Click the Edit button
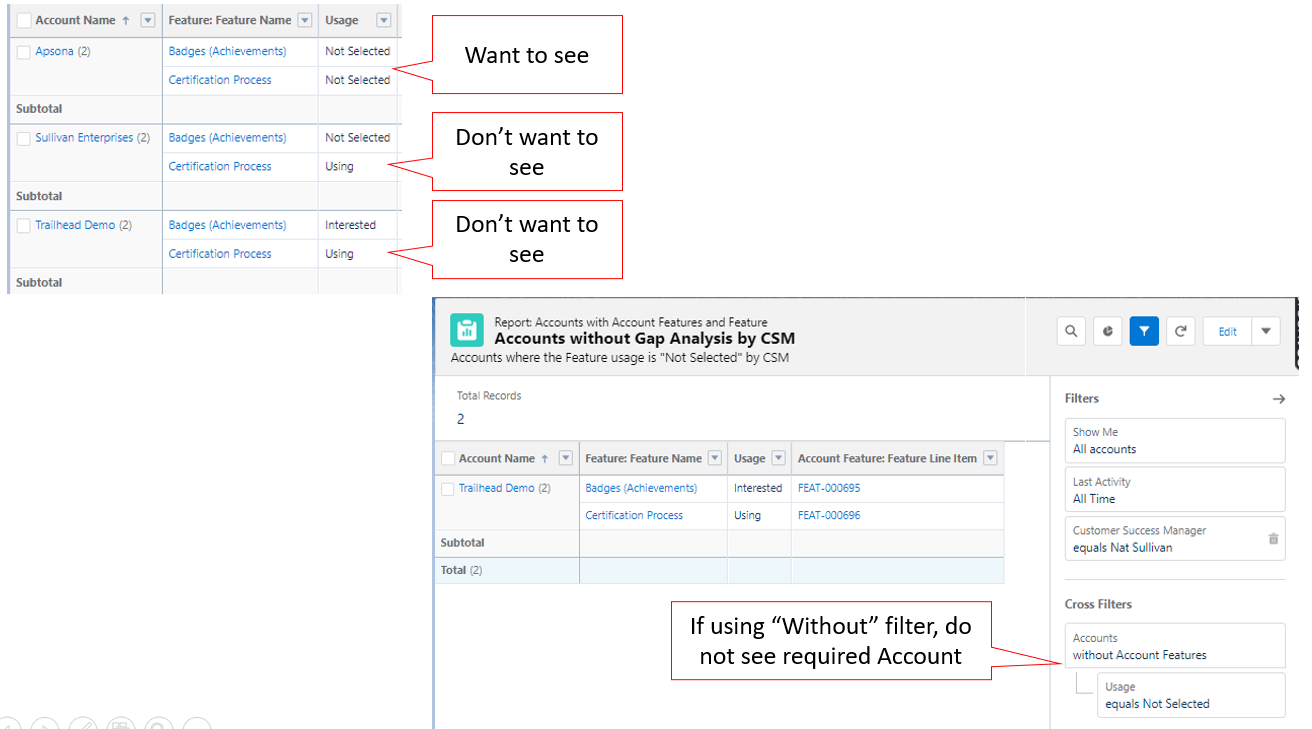 tap(1227, 332)
